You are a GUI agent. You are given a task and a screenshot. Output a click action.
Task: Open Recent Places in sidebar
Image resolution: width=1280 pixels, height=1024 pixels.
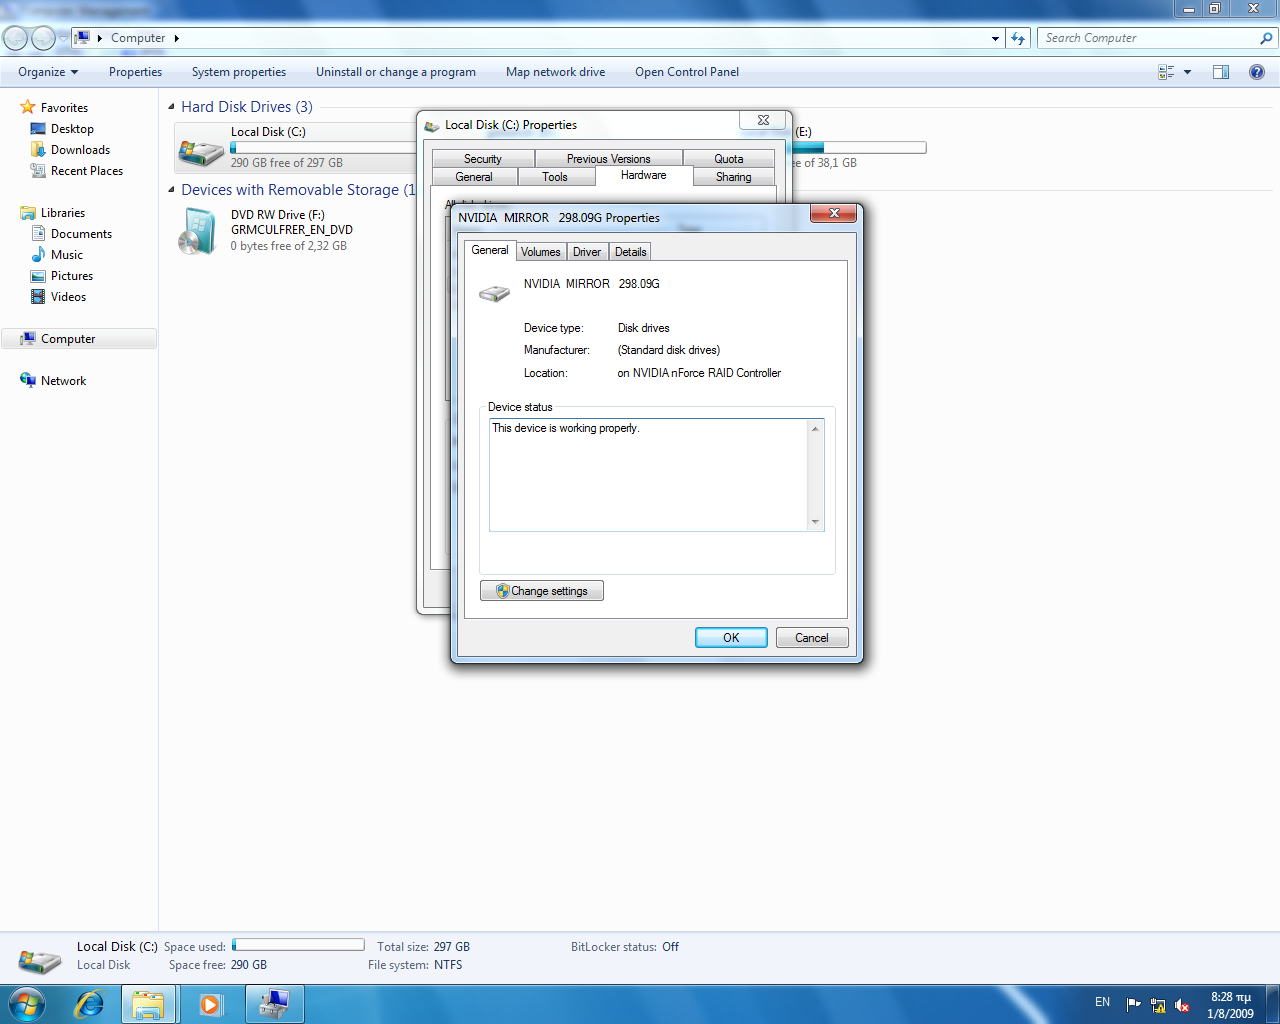click(87, 171)
